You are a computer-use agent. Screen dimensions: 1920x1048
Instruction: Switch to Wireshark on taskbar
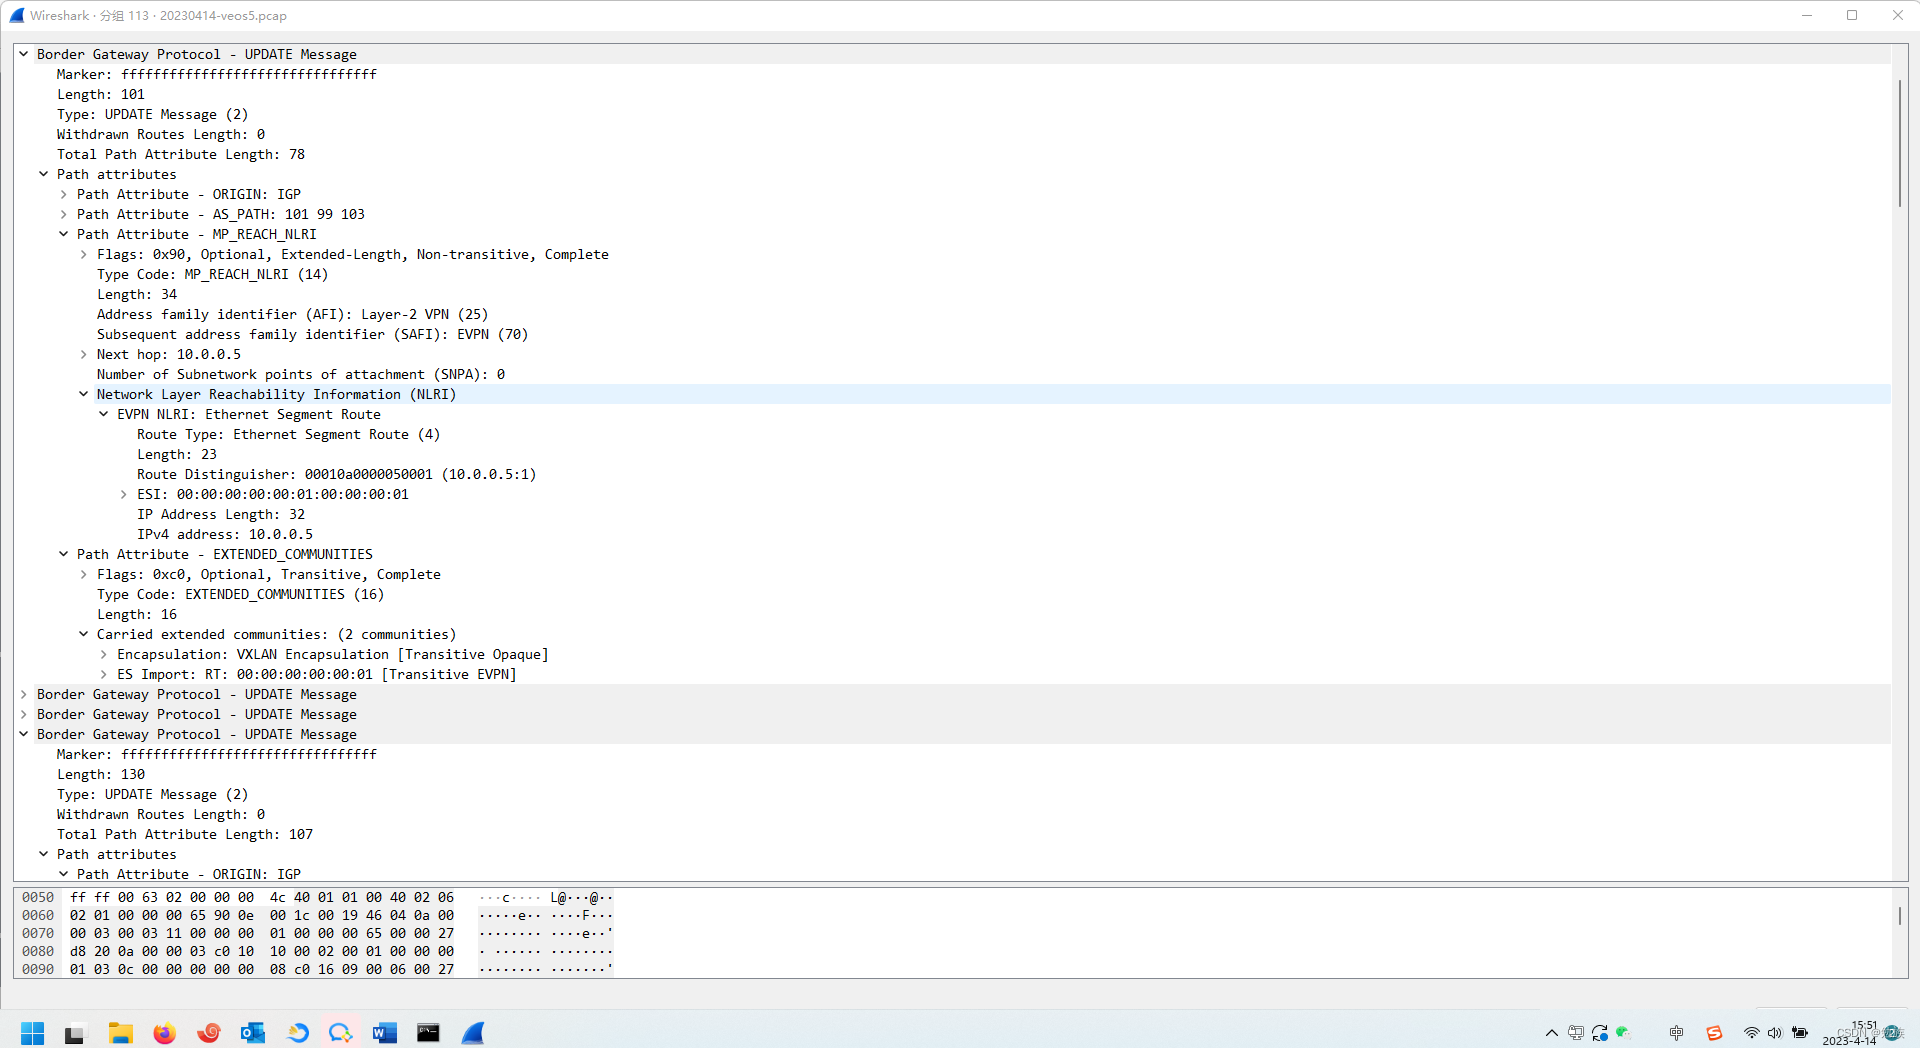(x=473, y=1033)
